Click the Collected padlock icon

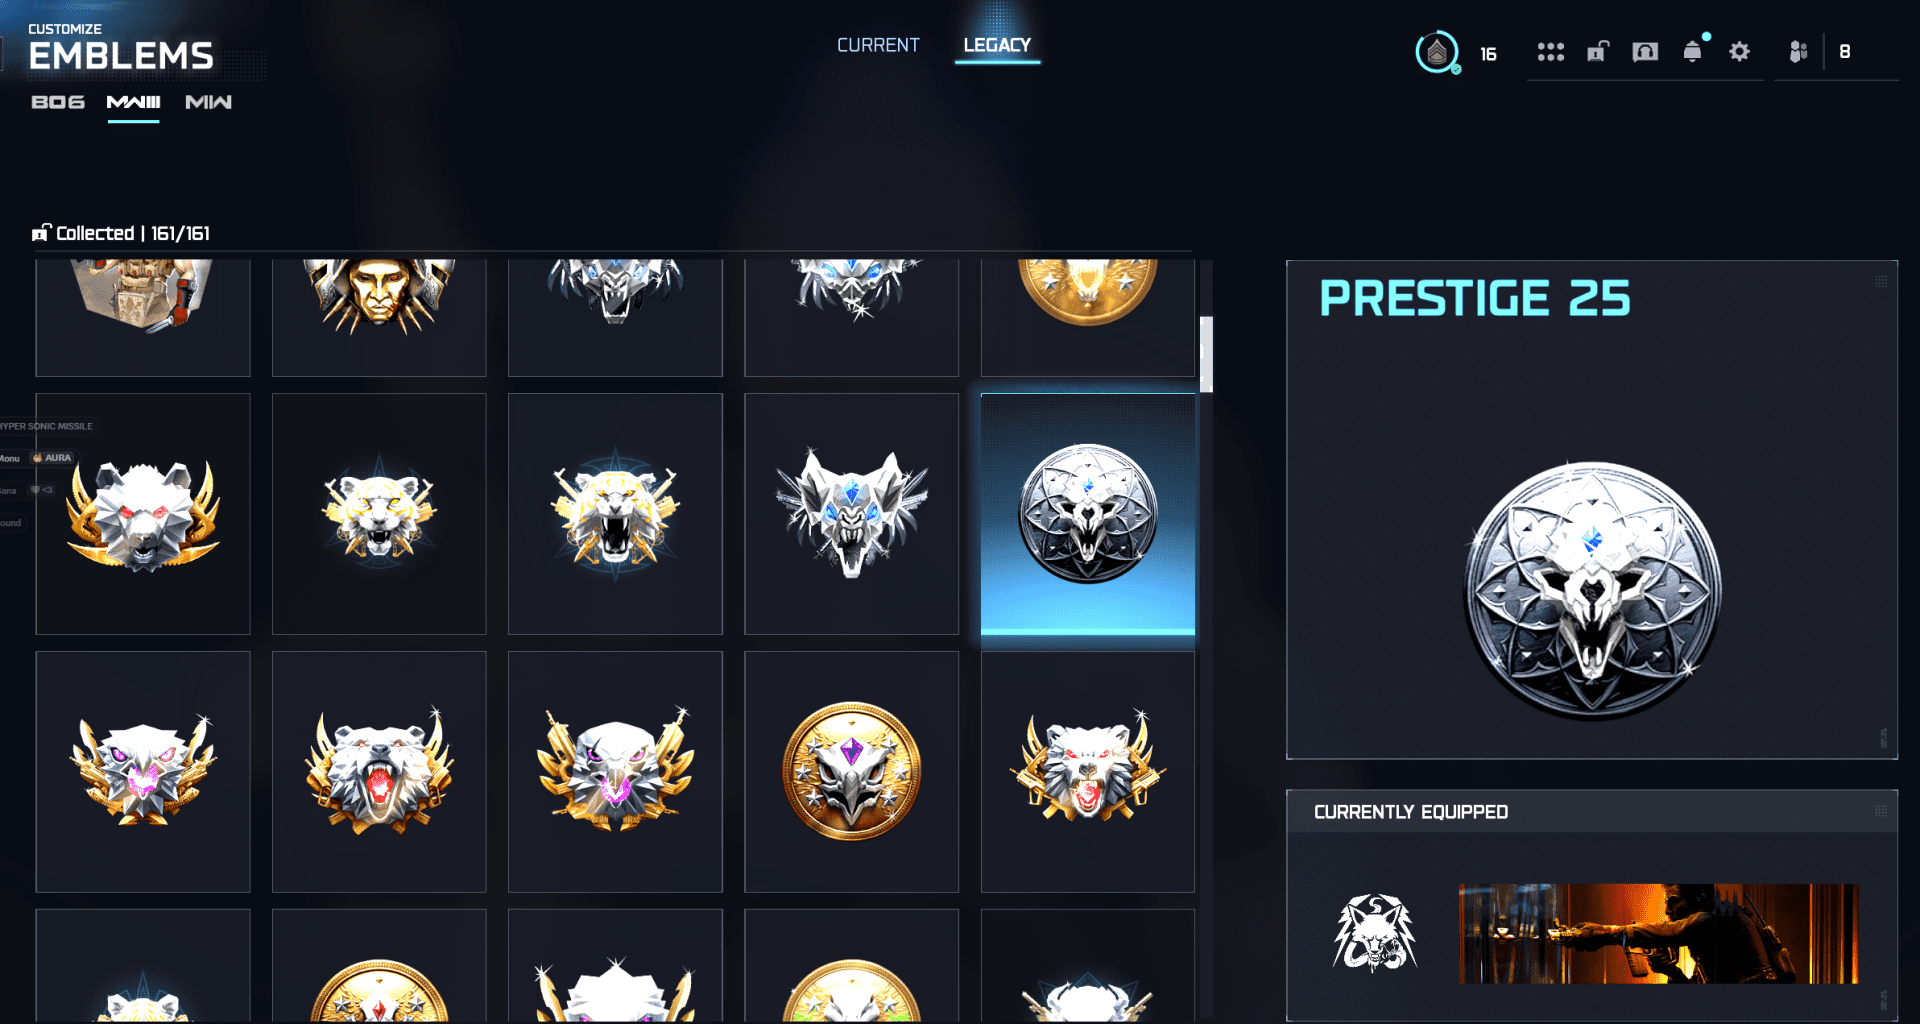coord(41,233)
